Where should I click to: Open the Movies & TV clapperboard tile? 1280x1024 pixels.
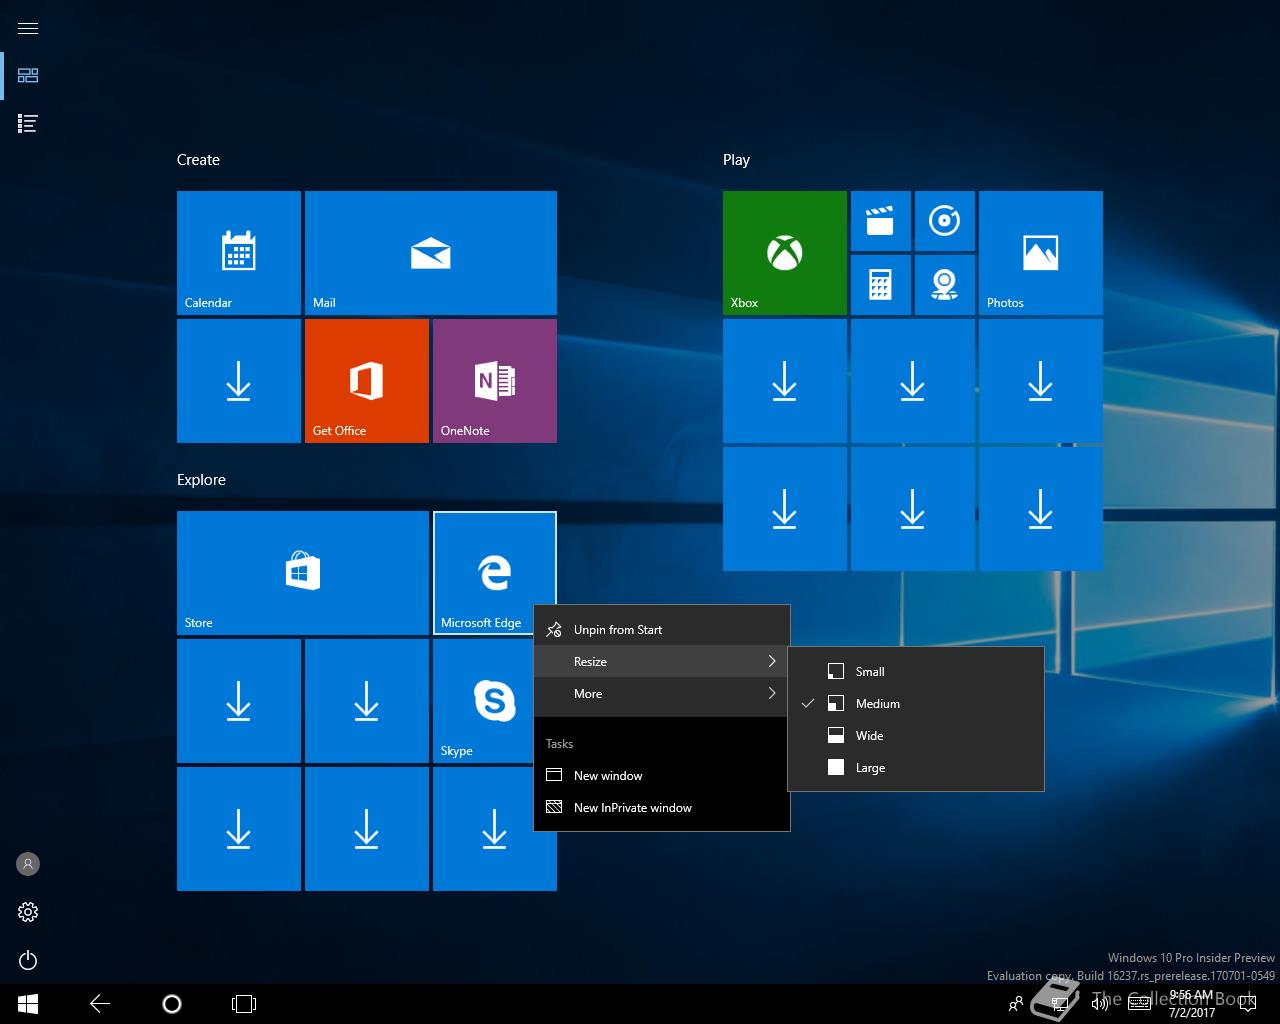pyautogui.click(x=881, y=221)
